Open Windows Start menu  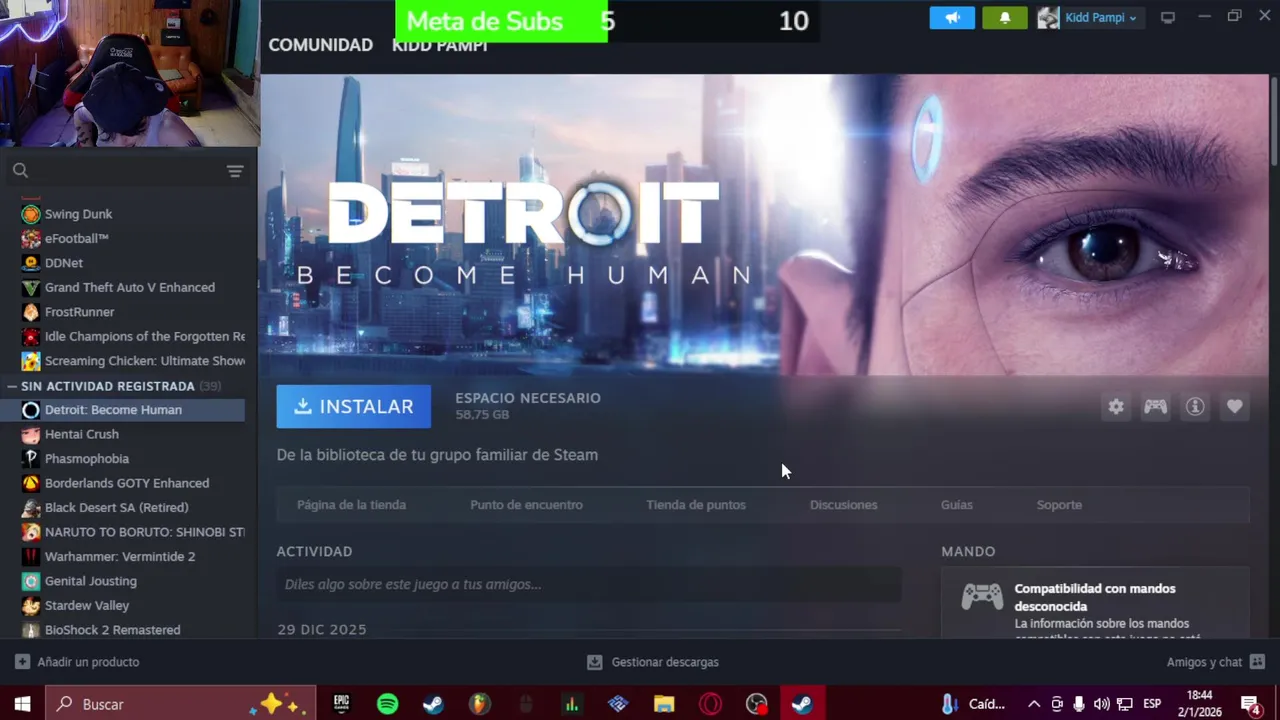(x=22, y=704)
